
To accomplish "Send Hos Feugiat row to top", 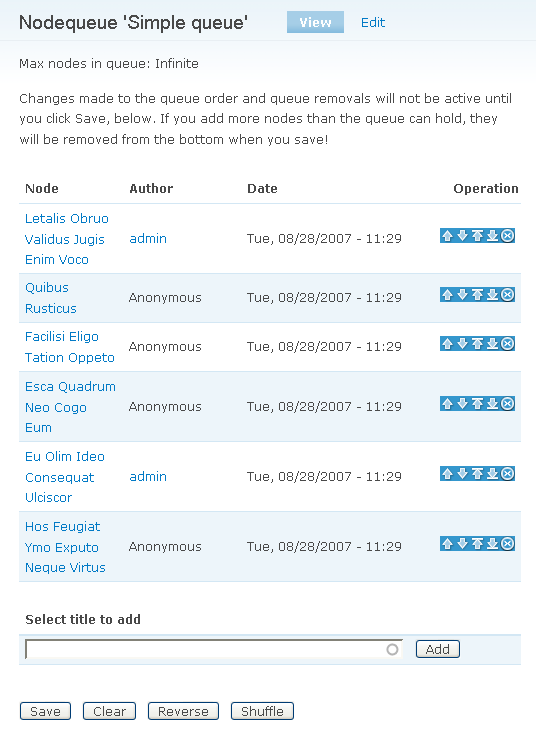I will coord(477,544).
